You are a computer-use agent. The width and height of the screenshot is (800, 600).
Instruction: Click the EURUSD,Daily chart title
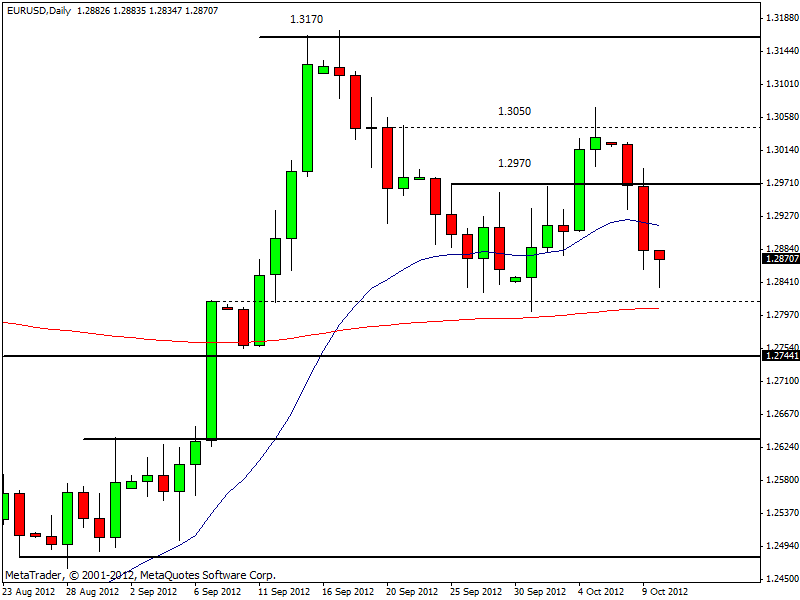pyautogui.click(x=28, y=10)
